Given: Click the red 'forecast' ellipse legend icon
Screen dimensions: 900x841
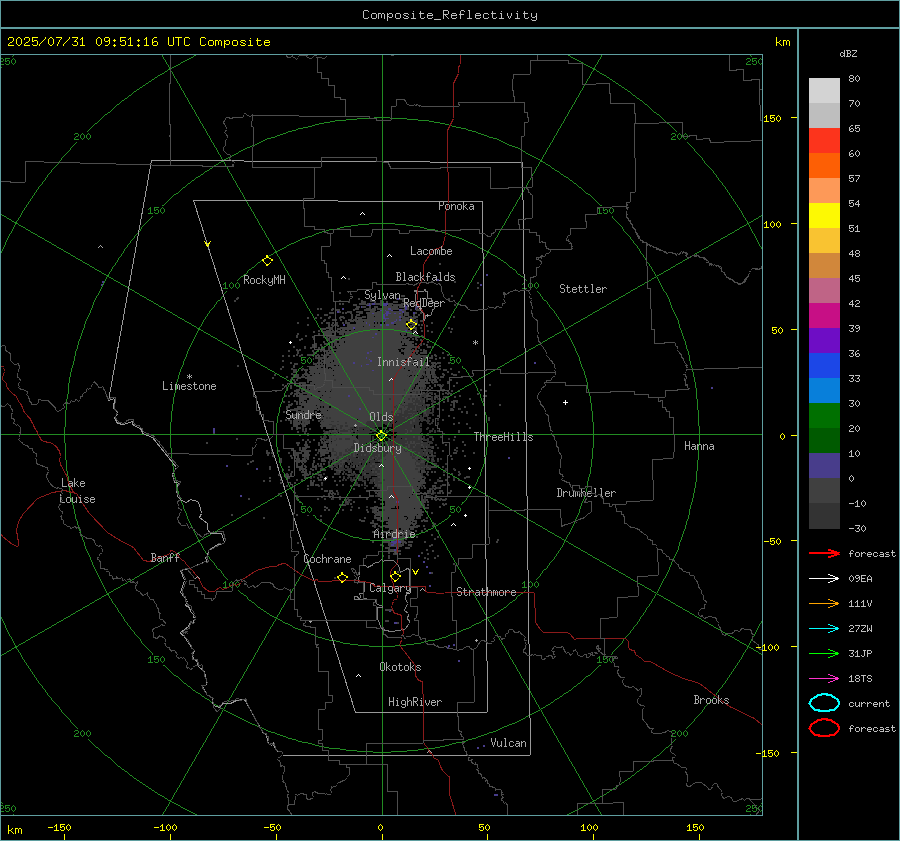Looking at the screenshot, I should tap(824, 728).
